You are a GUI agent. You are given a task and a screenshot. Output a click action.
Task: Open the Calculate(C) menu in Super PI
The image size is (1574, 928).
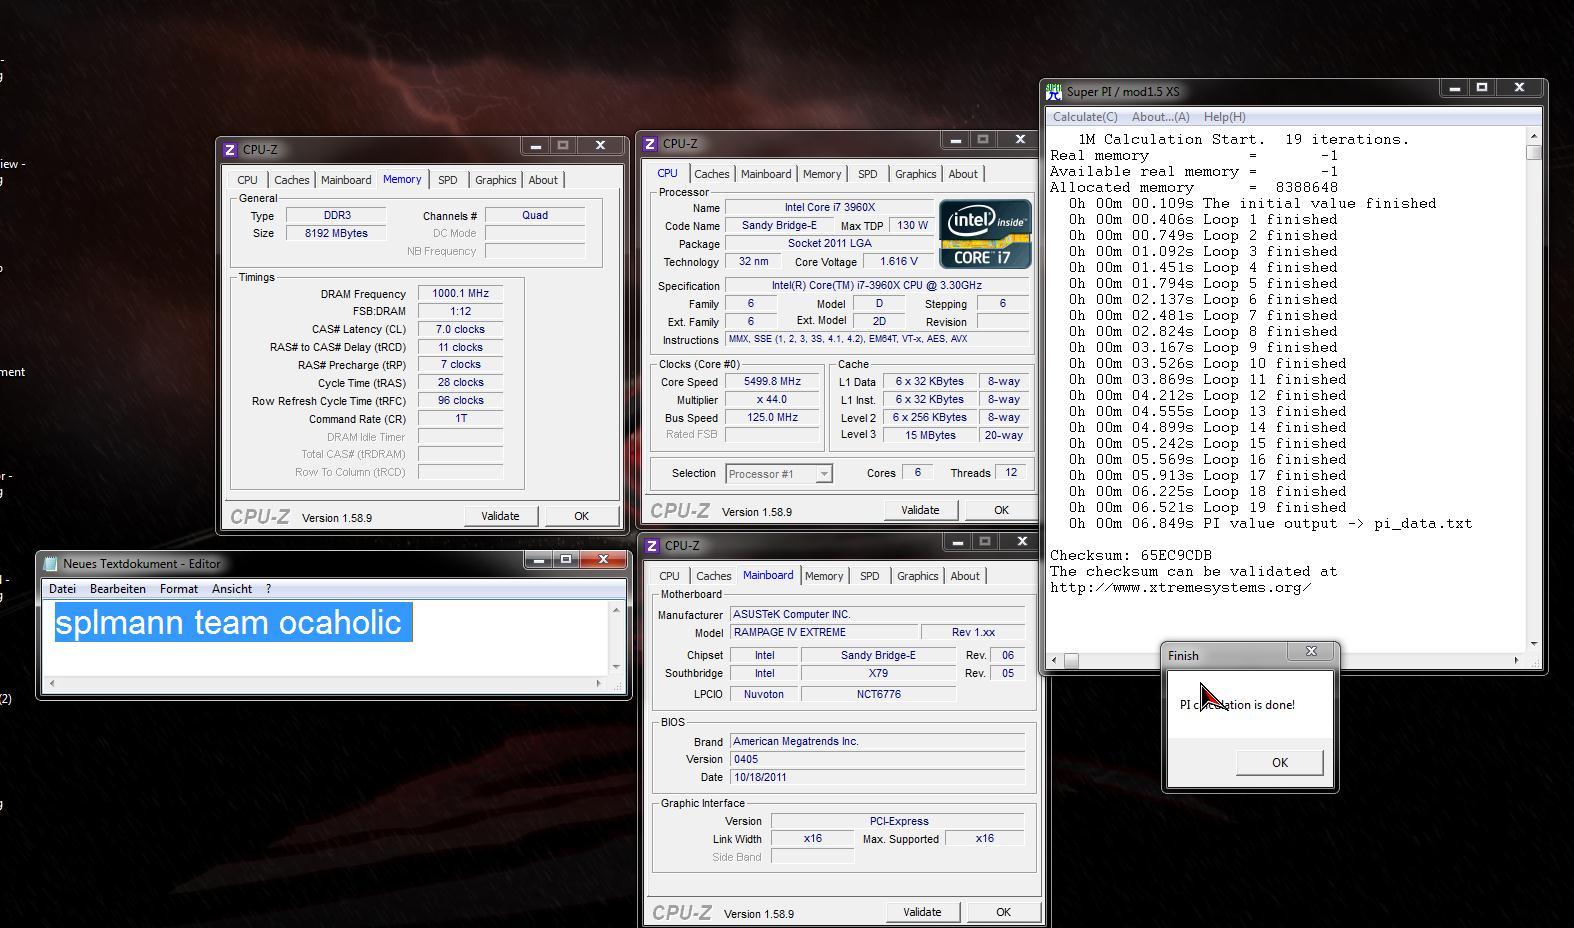point(1085,117)
